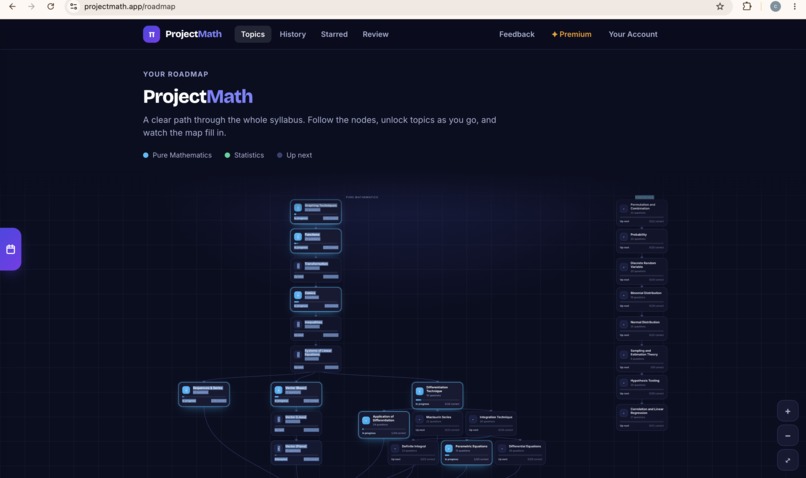The height and width of the screenshot is (478, 806).
Task: Click the ProjectMath pi logo icon
Action: 151,34
